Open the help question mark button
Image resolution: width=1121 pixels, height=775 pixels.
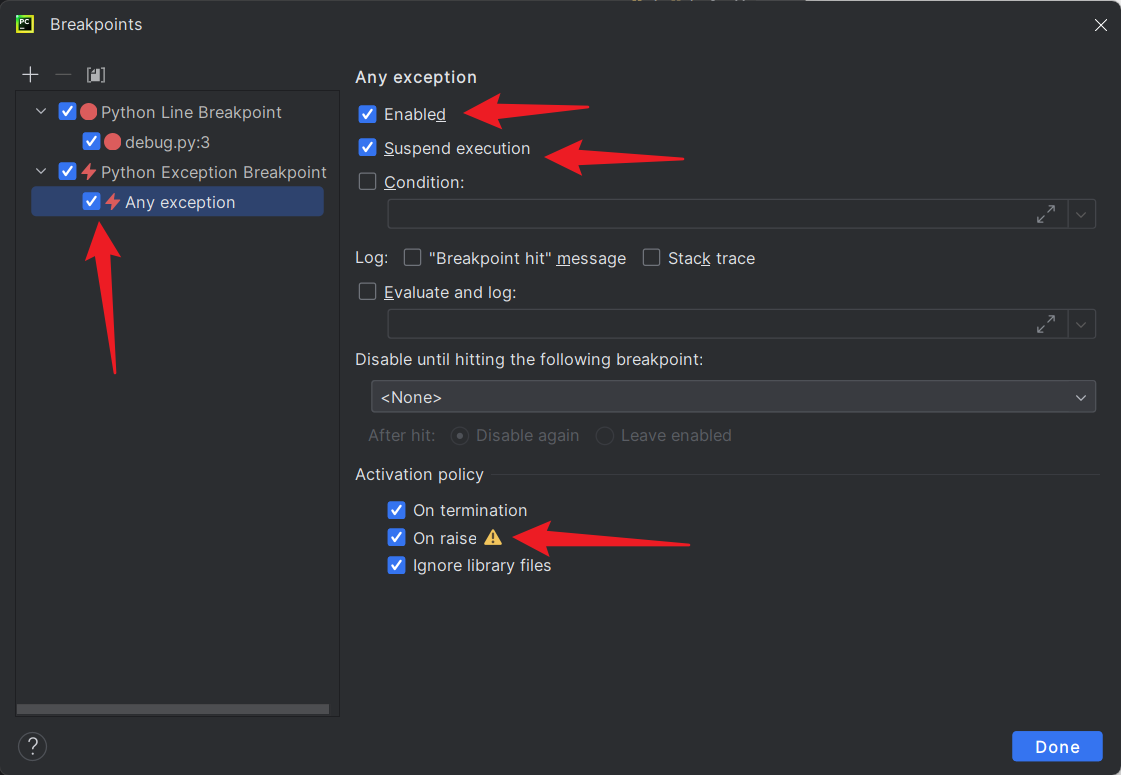(x=33, y=746)
